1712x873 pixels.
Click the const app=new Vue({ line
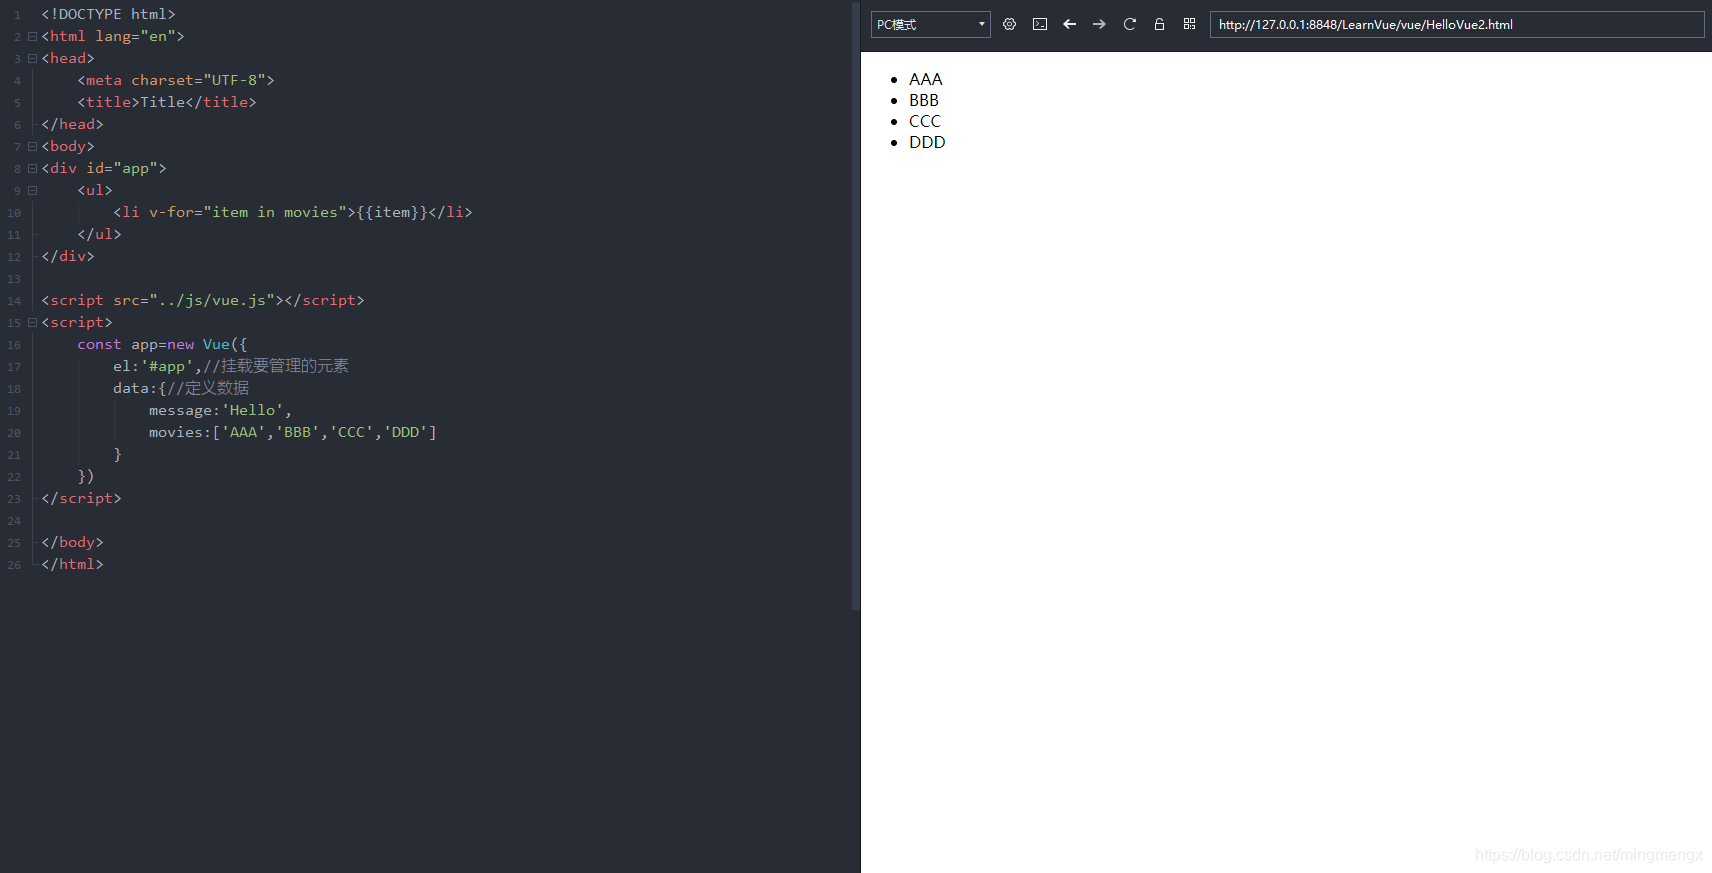tap(162, 344)
